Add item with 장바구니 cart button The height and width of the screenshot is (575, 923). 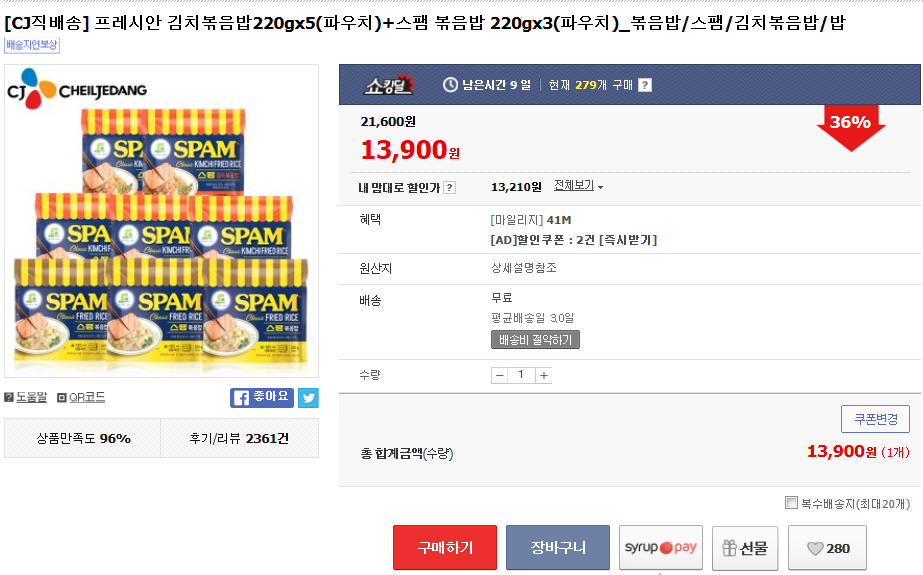tap(557, 548)
